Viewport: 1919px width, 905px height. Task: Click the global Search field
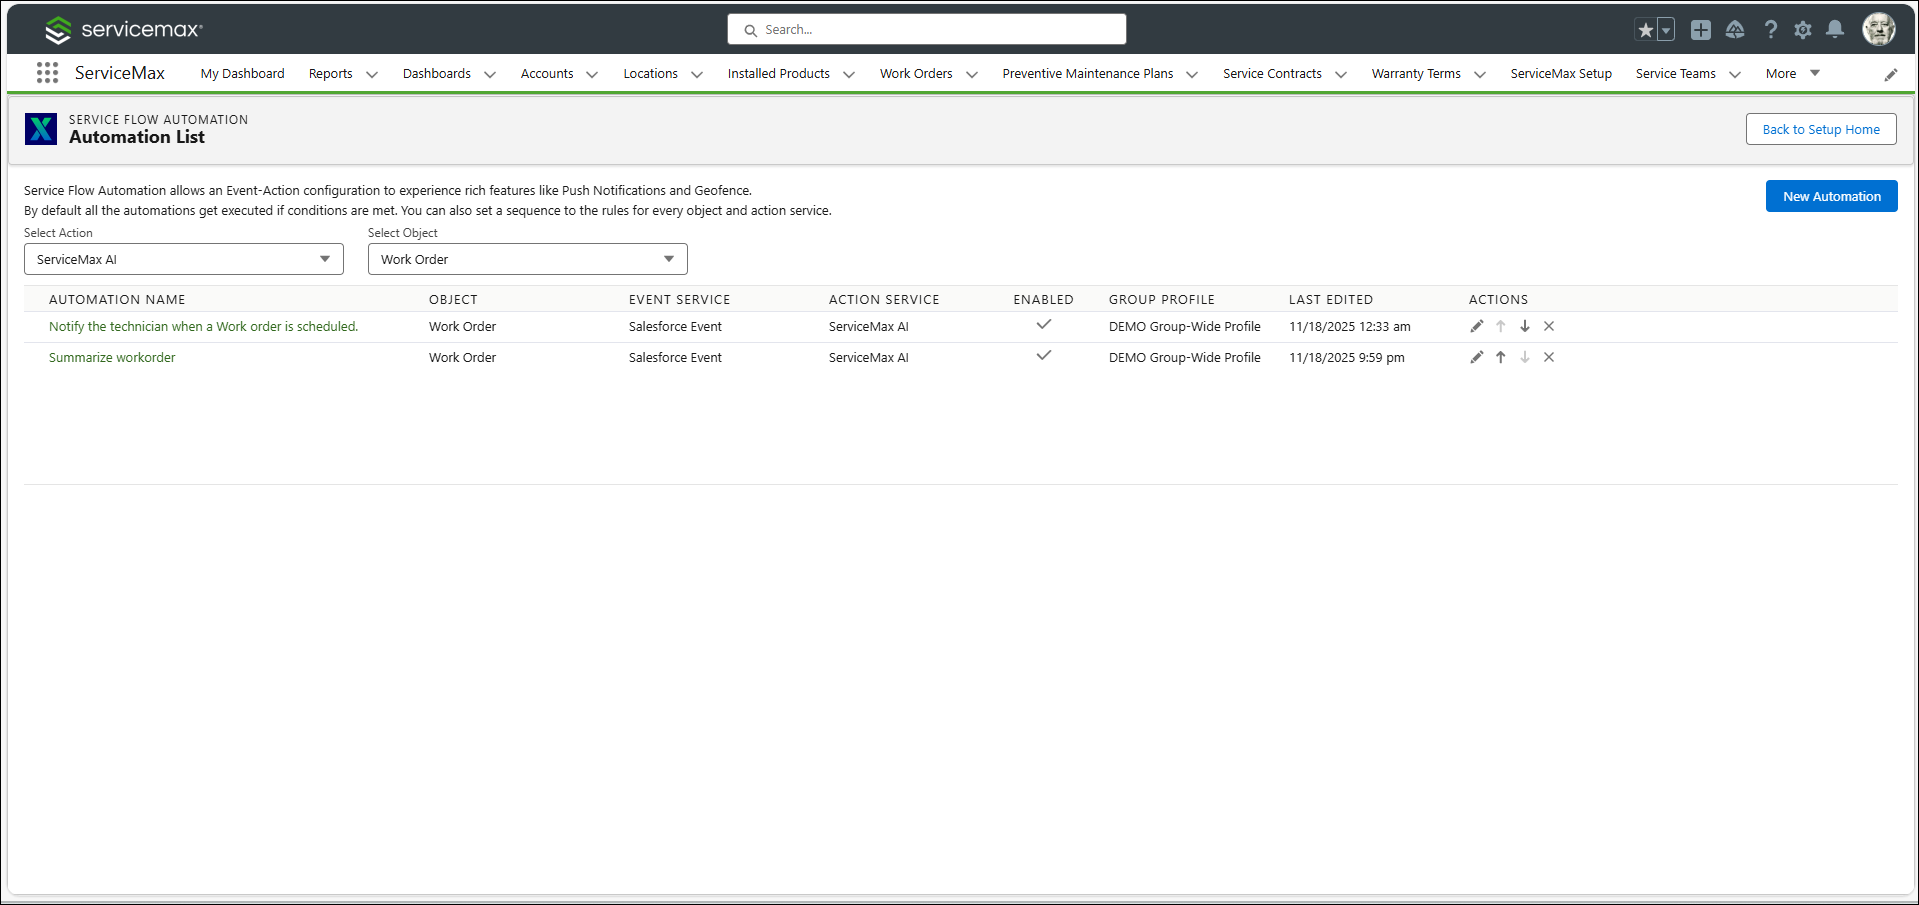click(927, 29)
